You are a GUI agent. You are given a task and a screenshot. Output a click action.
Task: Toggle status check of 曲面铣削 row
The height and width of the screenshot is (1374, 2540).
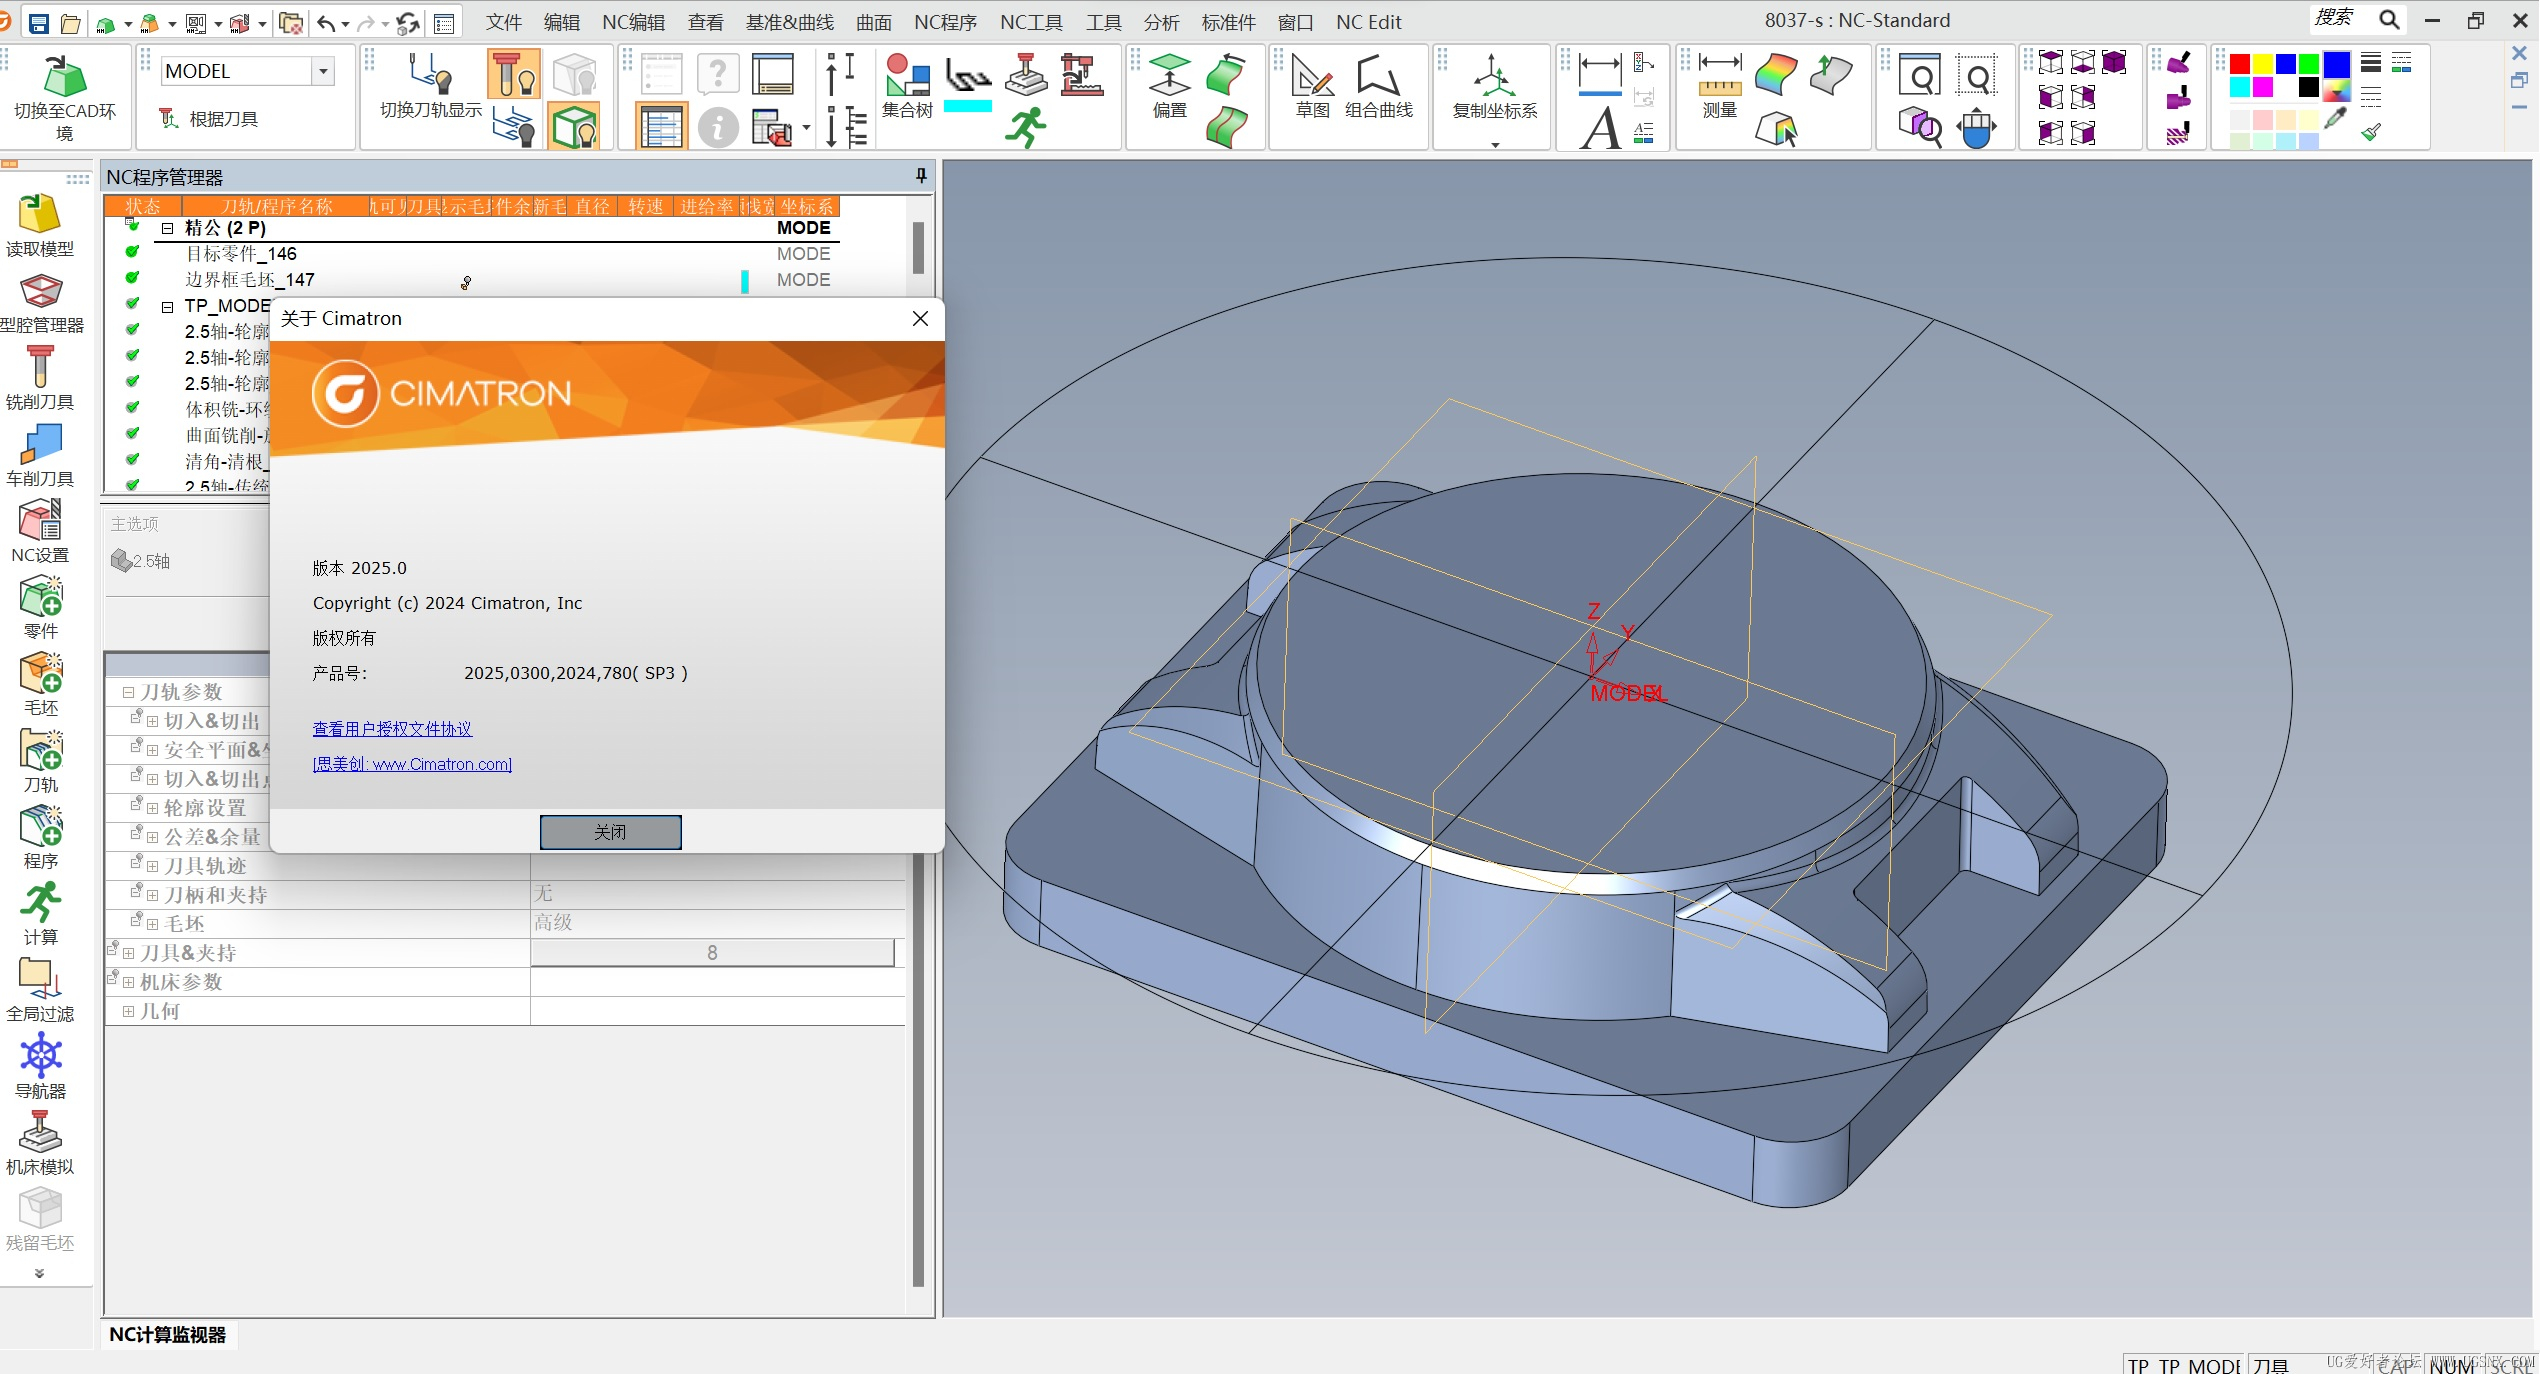[x=131, y=434]
